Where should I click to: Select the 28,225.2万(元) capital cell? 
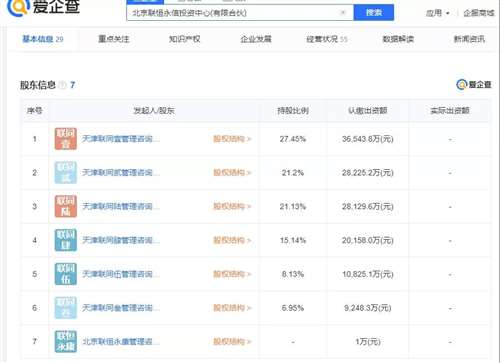point(368,172)
